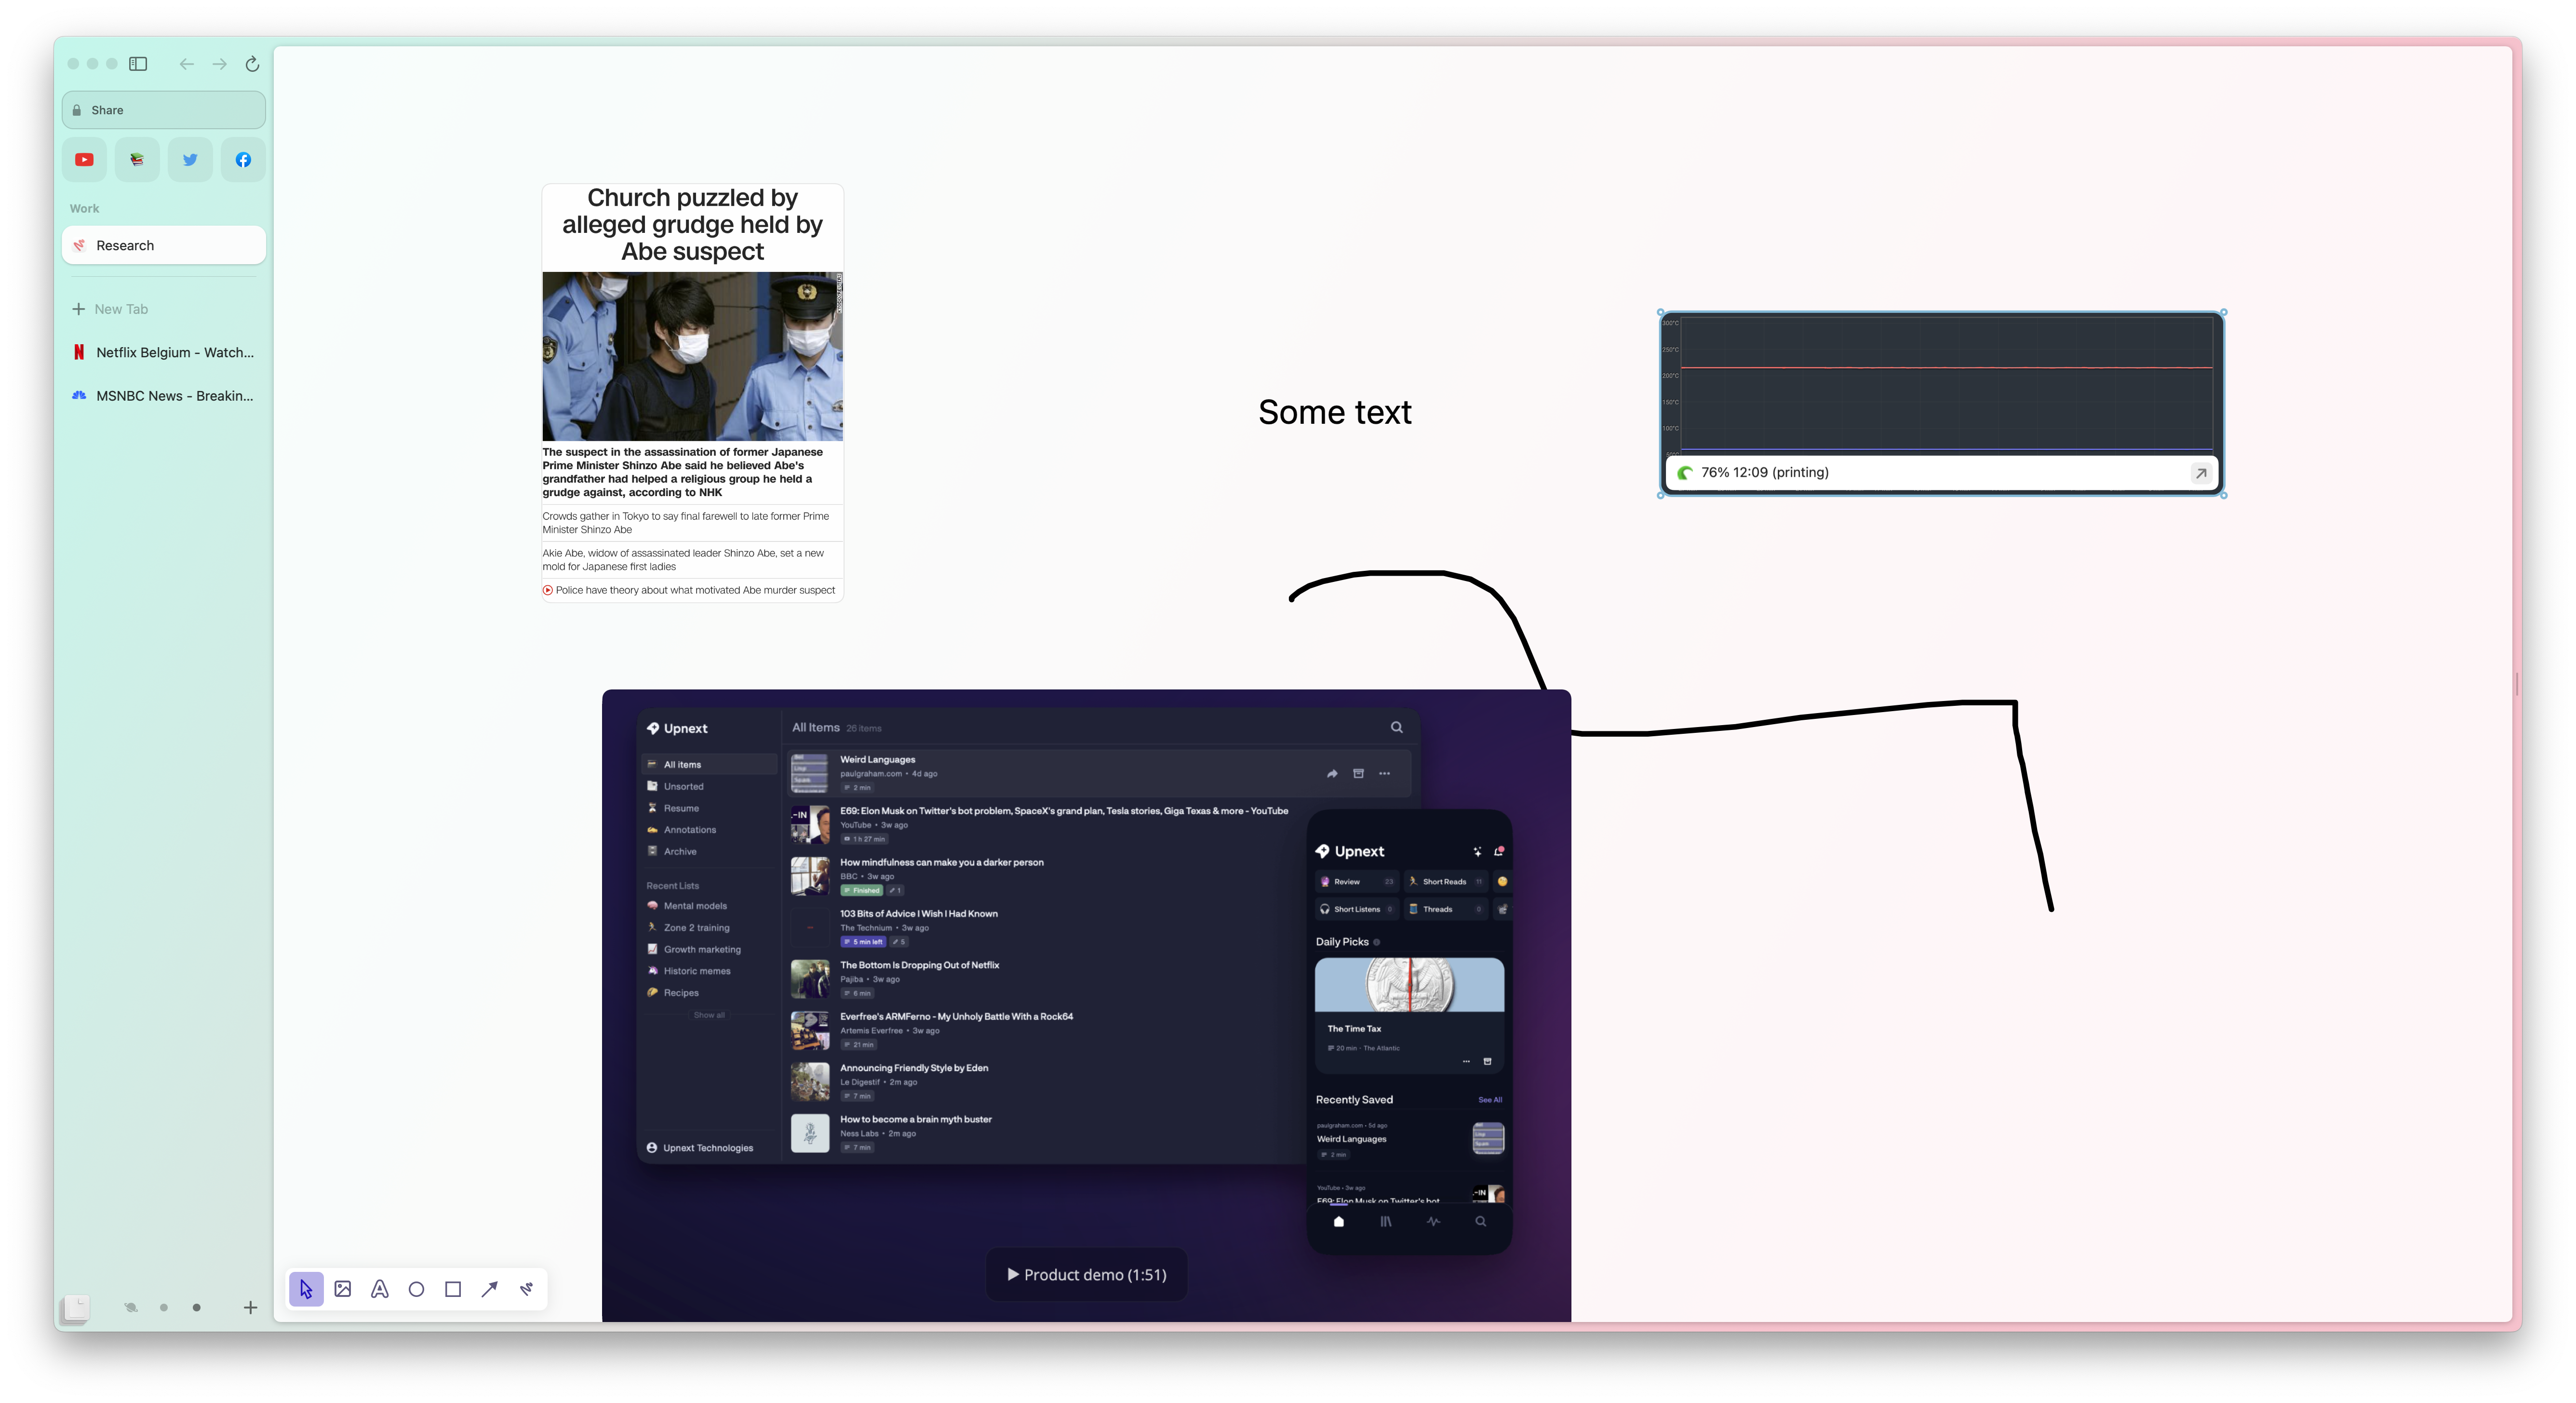
Task: Toggle the sidebar visibility icon
Action: [138, 64]
